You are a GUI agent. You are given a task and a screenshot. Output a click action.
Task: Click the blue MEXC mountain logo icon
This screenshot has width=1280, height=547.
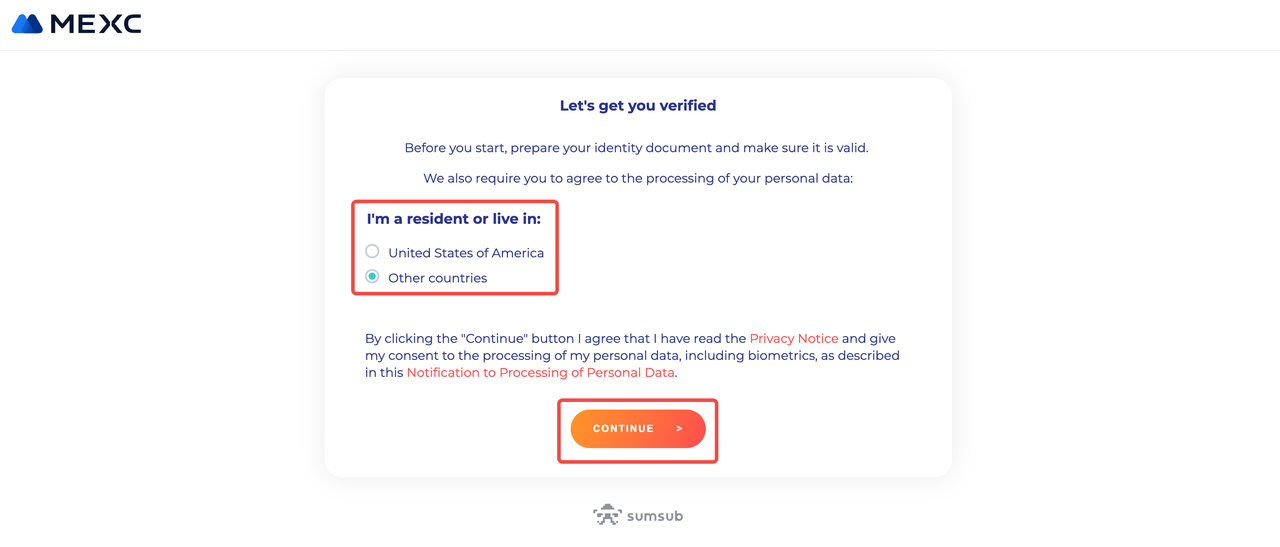[x=27, y=24]
